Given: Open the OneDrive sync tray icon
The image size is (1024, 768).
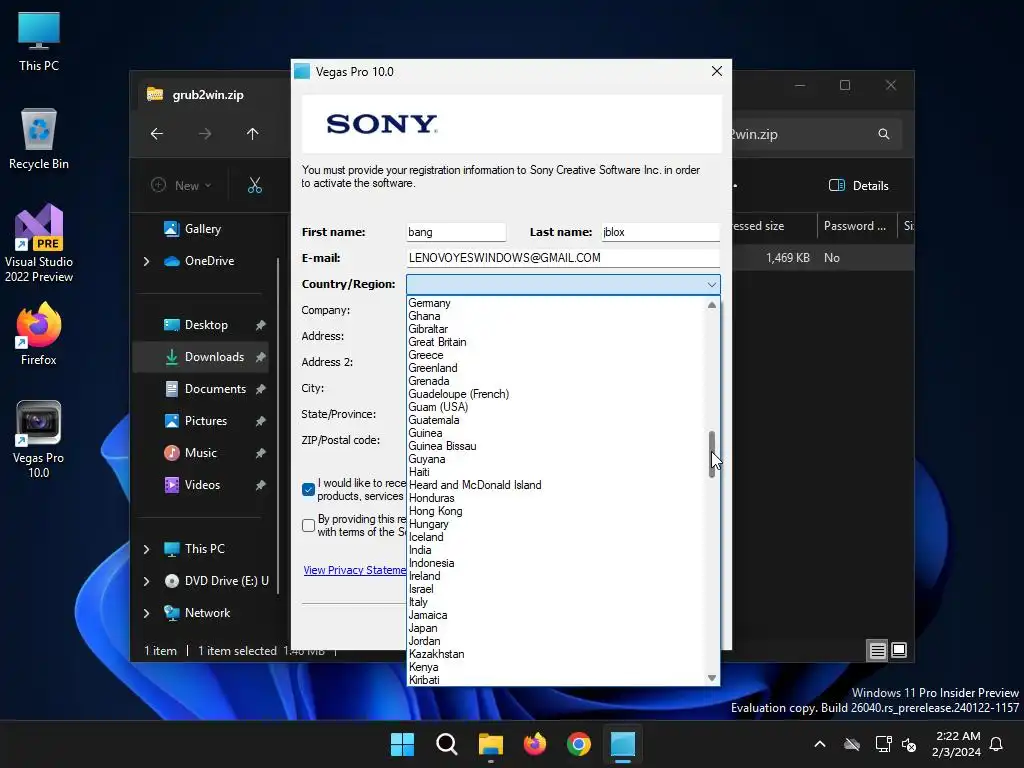Looking at the screenshot, I should (x=852, y=744).
